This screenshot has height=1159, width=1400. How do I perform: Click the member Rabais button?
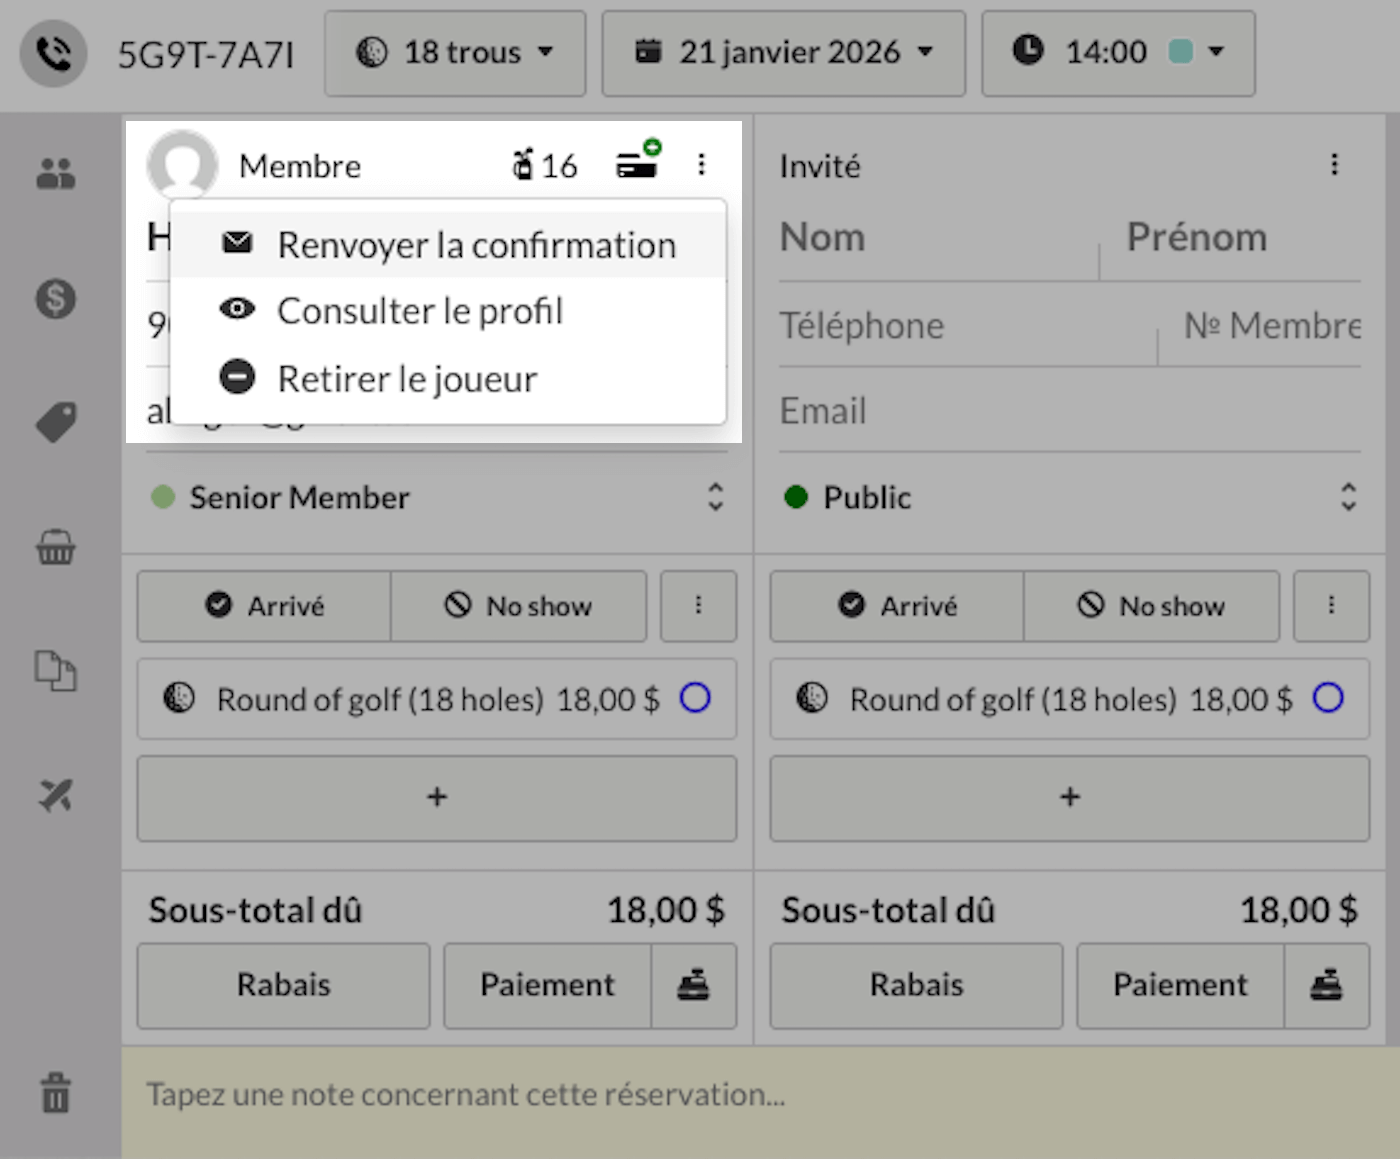284,985
